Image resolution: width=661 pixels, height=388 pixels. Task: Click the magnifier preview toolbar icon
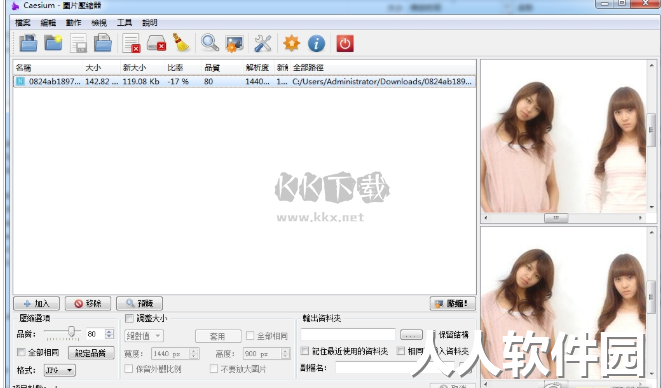coord(210,43)
